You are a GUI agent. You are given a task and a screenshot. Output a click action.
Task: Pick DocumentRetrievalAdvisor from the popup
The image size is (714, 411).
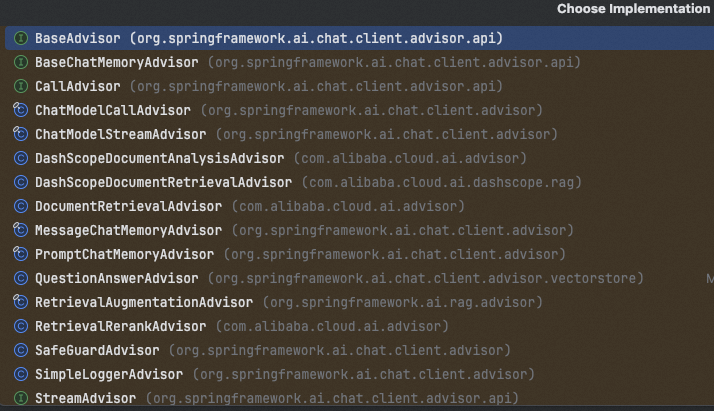click(128, 206)
